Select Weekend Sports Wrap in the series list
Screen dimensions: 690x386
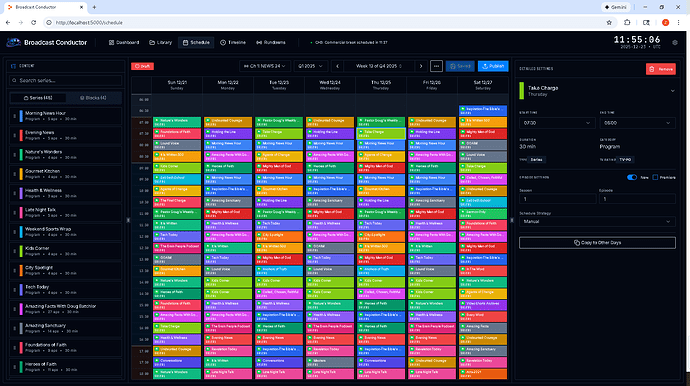66,232
